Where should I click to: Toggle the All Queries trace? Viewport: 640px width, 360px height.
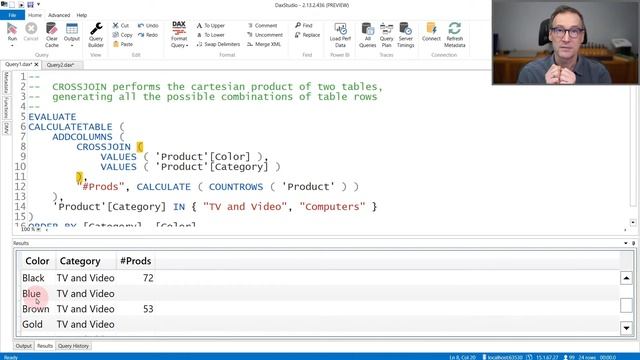click(x=367, y=35)
